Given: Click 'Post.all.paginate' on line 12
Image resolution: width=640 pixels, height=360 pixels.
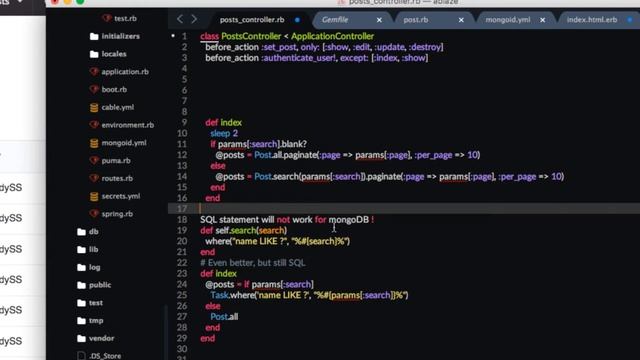Looking at the screenshot, I should coord(286,155).
